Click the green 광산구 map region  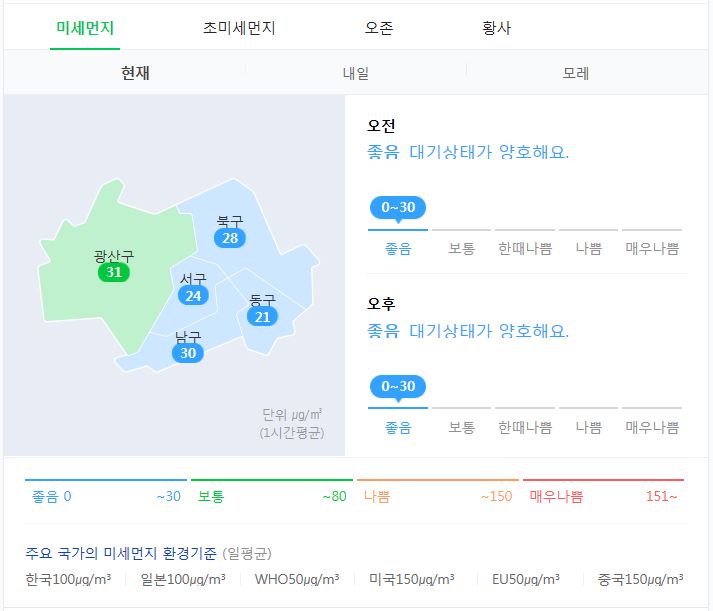tap(91, 295)
